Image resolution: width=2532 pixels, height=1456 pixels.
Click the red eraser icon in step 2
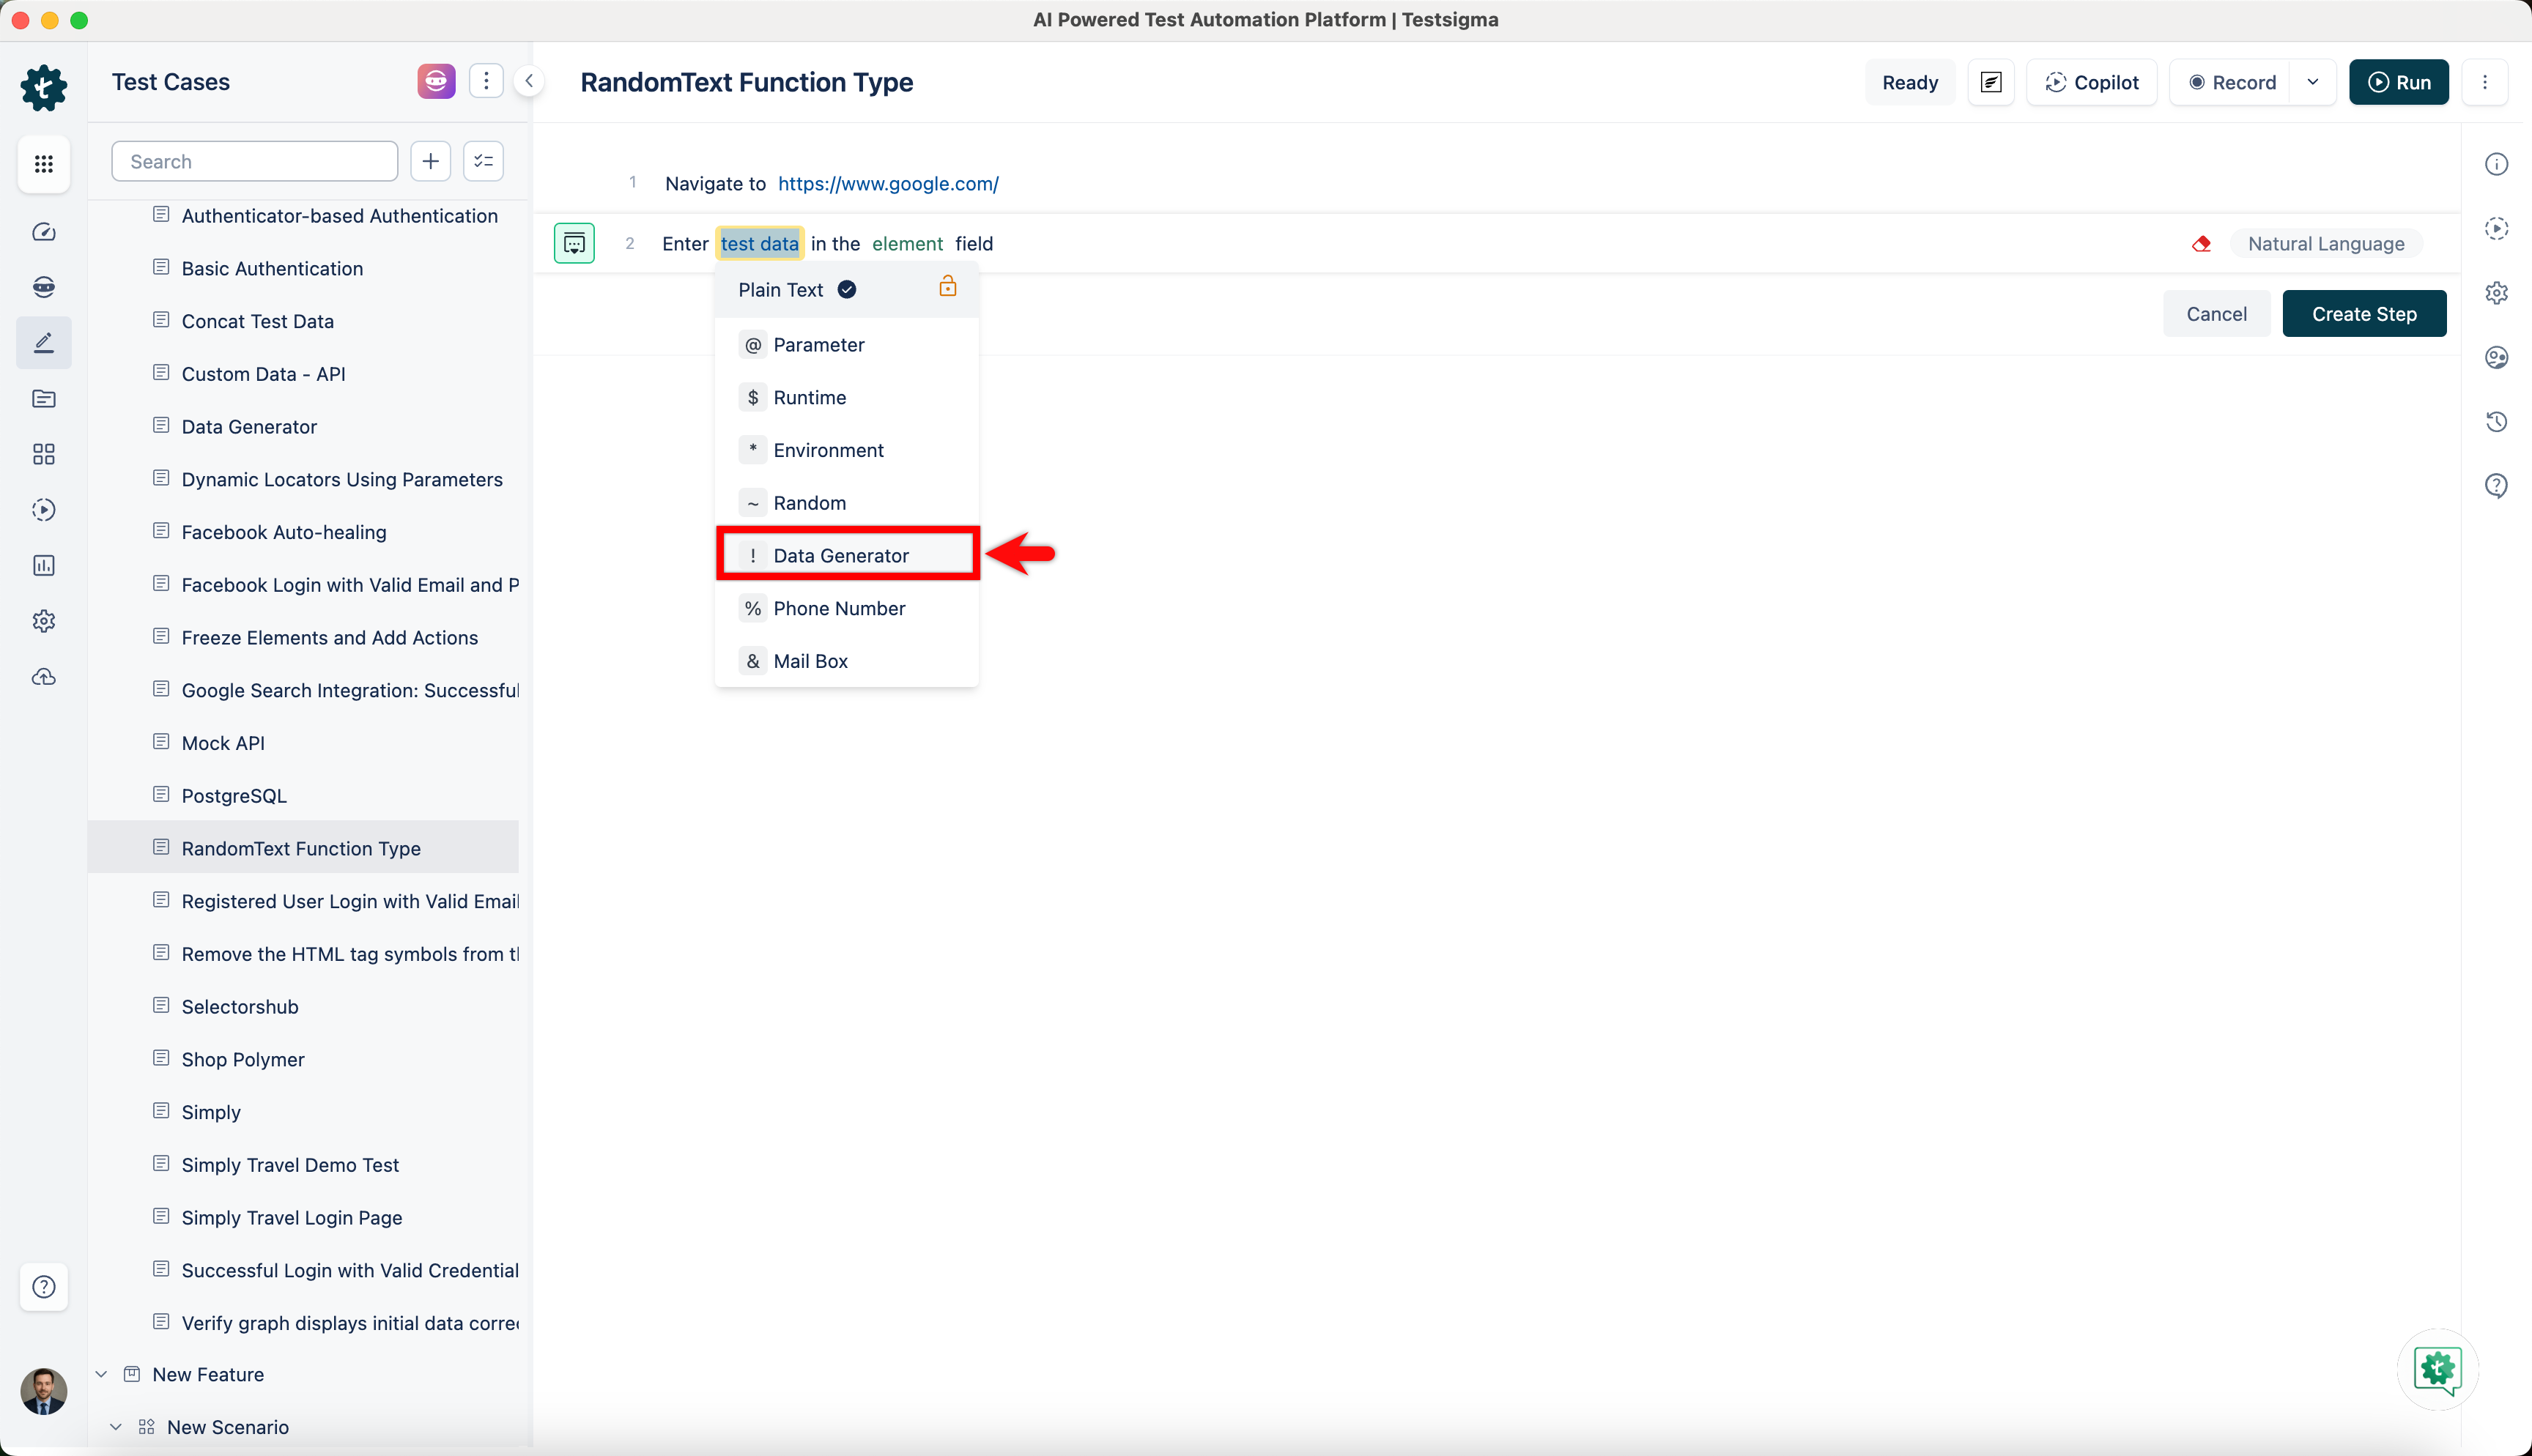tap(2201, 244)
